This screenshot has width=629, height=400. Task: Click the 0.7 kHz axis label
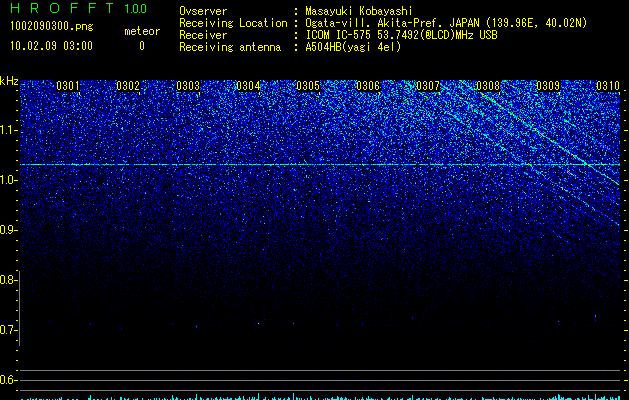(x=8, y=330)
